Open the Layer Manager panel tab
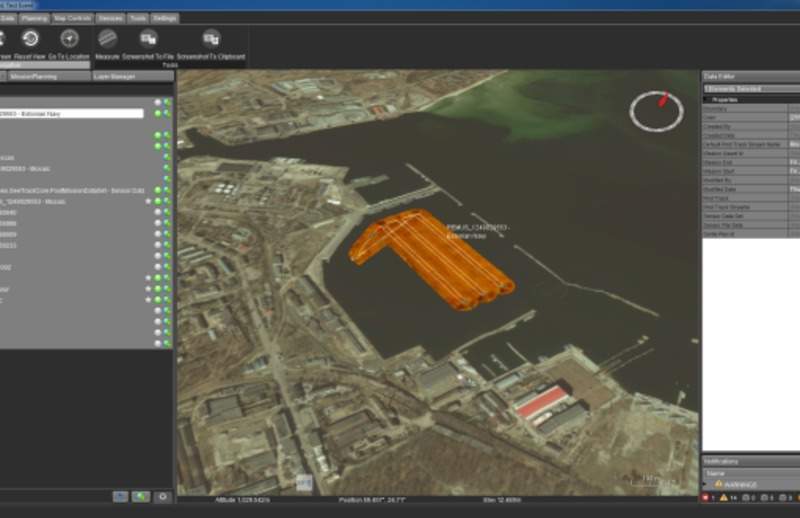The height and width of the screenshot is (518, 800). 118,75
